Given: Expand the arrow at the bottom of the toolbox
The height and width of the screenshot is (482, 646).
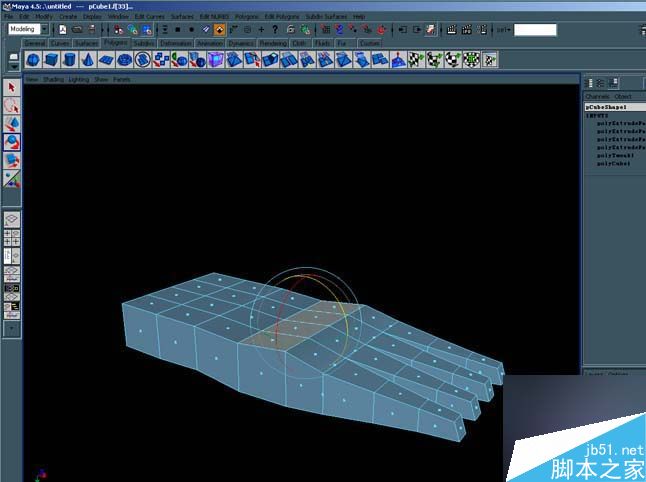Looking at the screenshot, I should pos(12,329).
